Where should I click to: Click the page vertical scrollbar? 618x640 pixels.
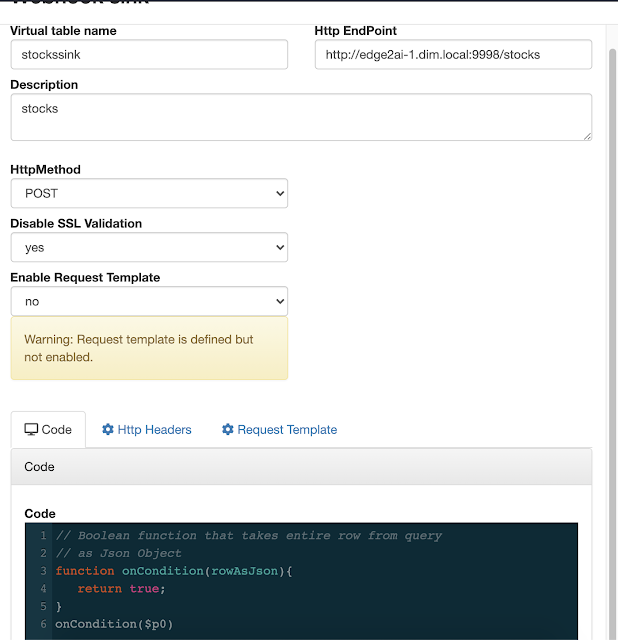click(x=611, y=300)
